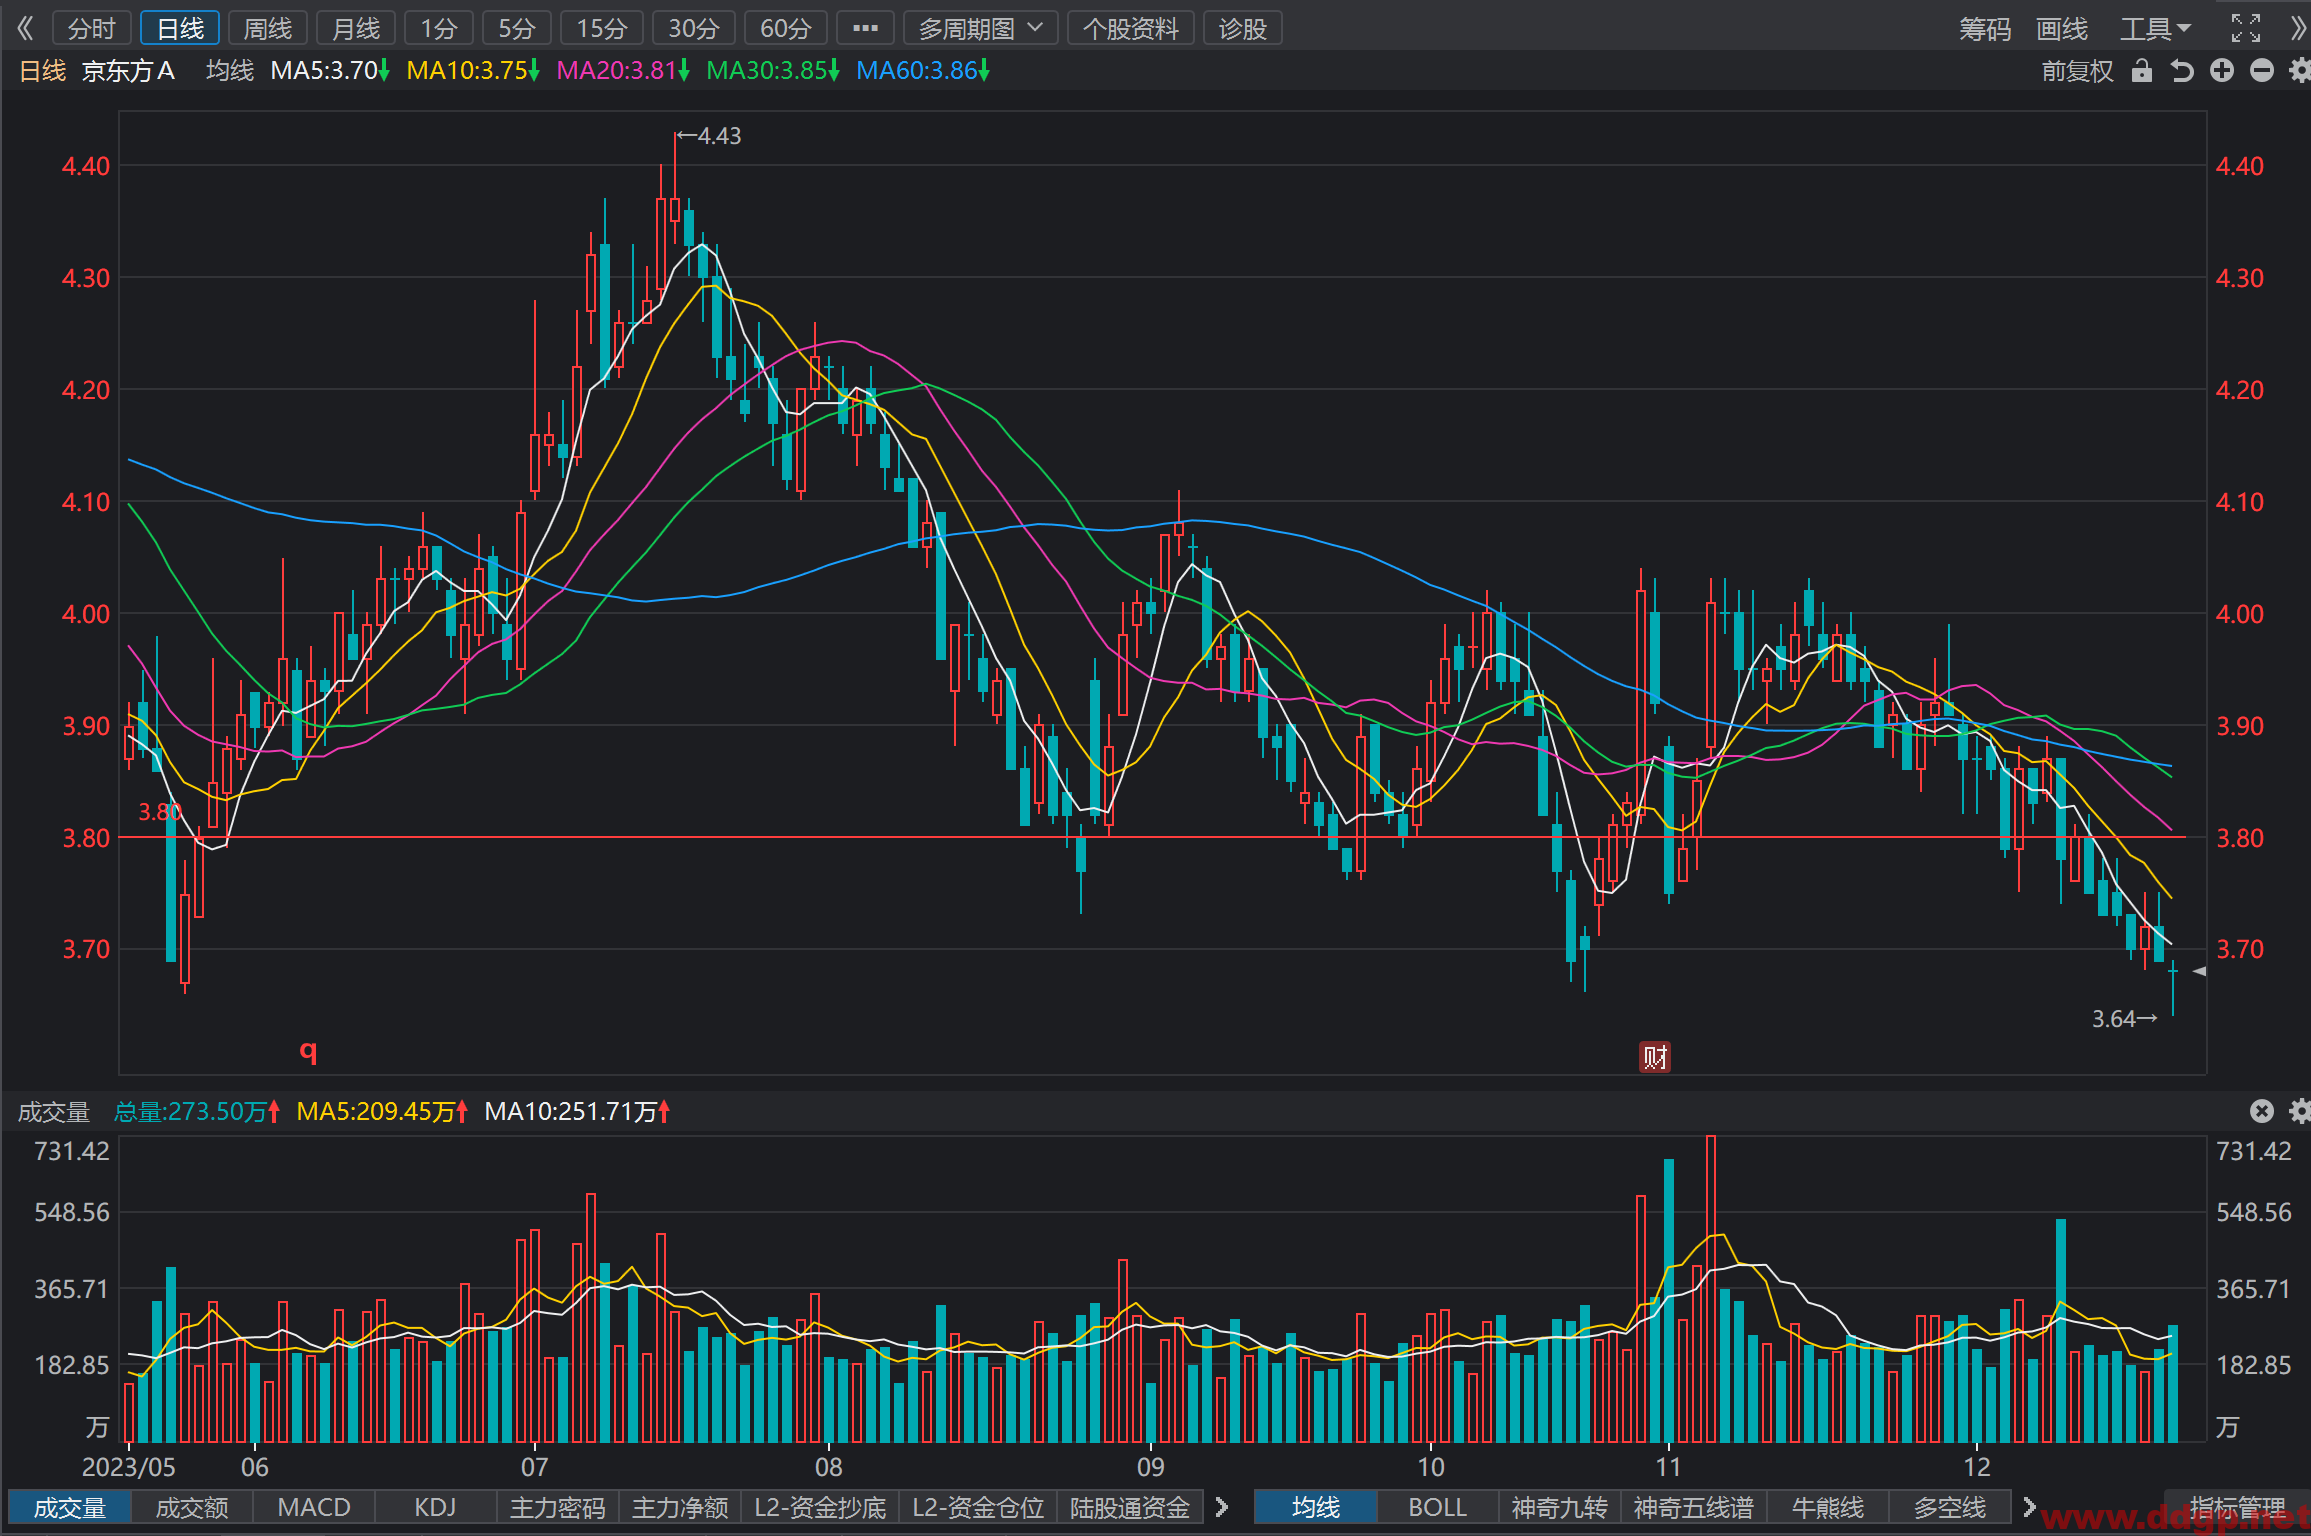The width and height of the screenshot is (2311, 1536).
Task: Enter fullscreen with the expand arrows icon
Action: [2246, 28]
